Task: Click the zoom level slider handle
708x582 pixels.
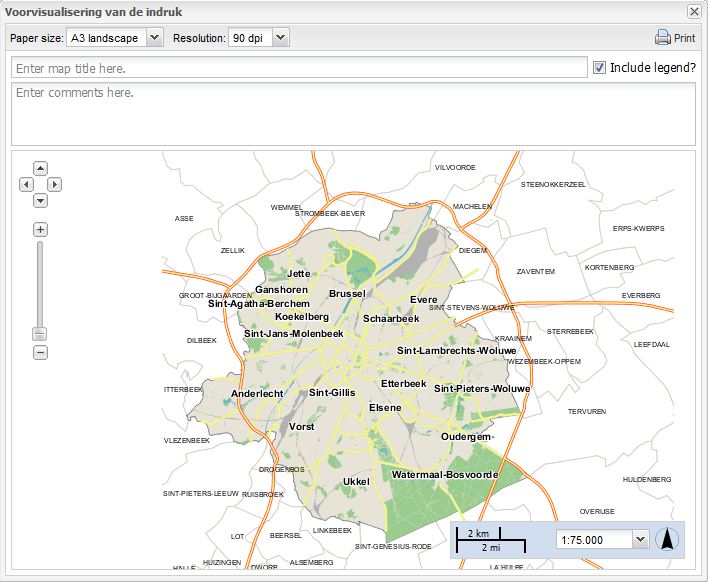Action: point(40,333)
